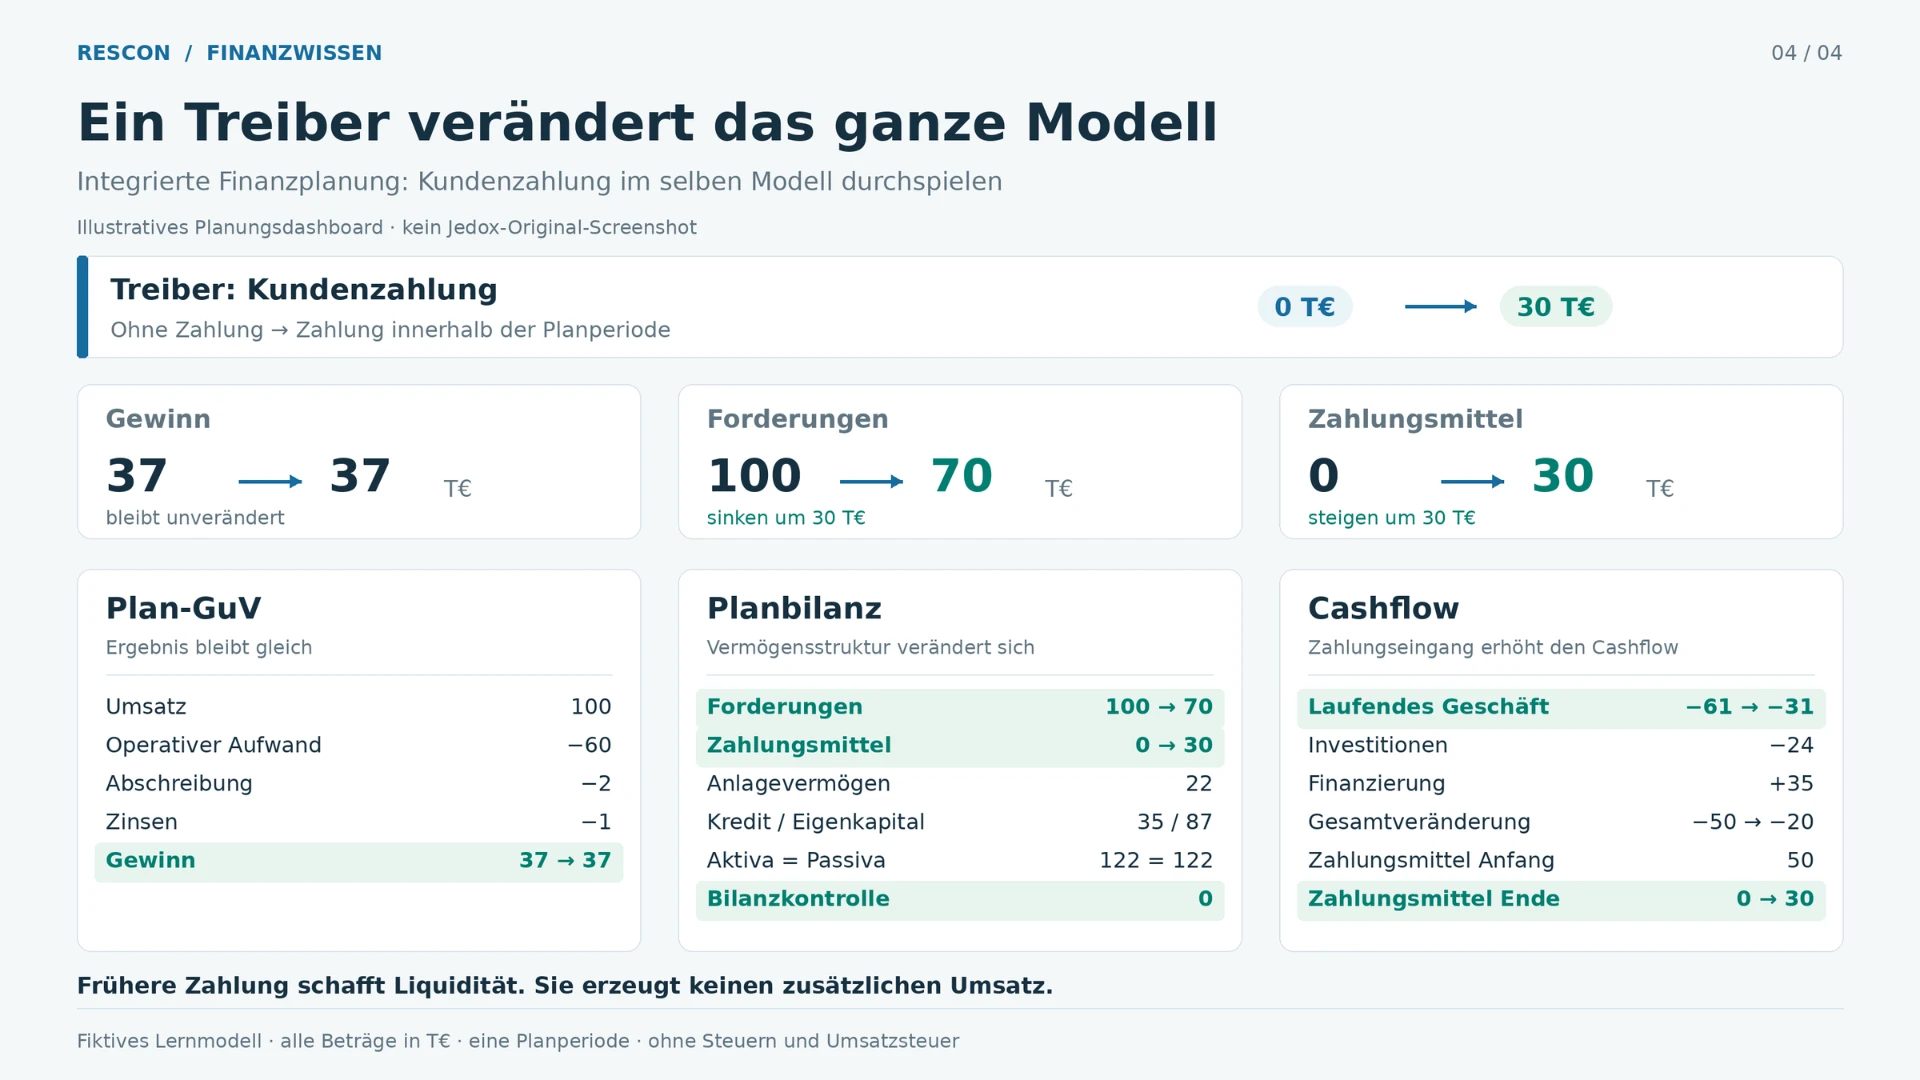
Task: Click the 'Zahlungseingang erhöht den Cashflow' subtitle
Action: point(1493,648)
